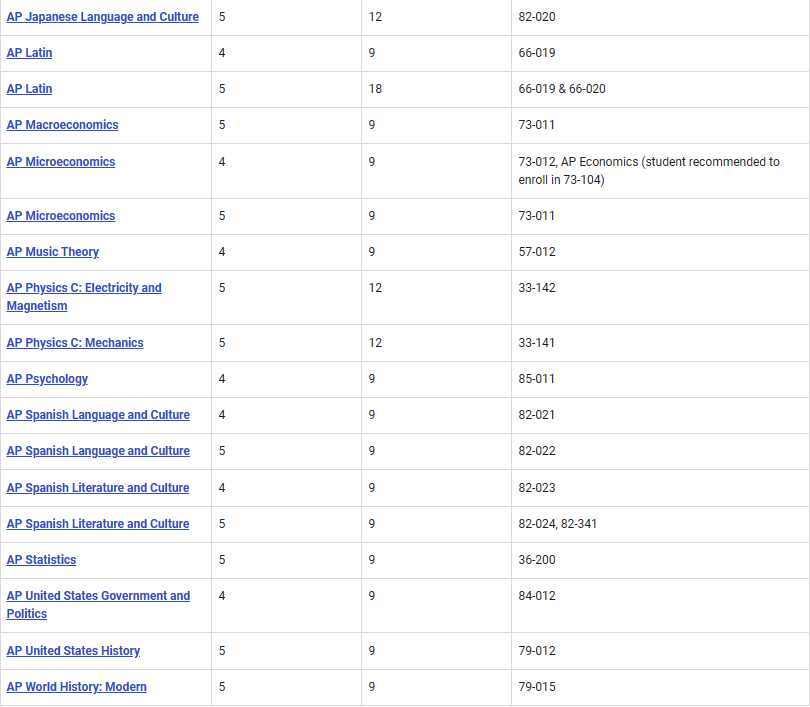The height and width of the screenshot is (707, 810).
Task: Click the "82-024, 82-341" course equivalent cell
Action: [x=557, y=524]
